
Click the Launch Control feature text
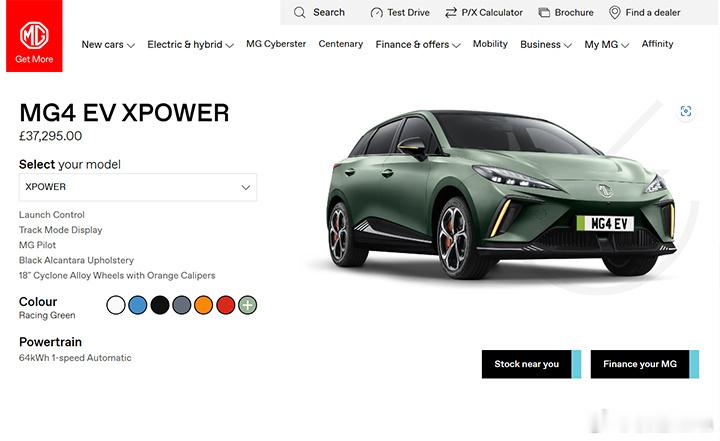click(x=52, y=215)
